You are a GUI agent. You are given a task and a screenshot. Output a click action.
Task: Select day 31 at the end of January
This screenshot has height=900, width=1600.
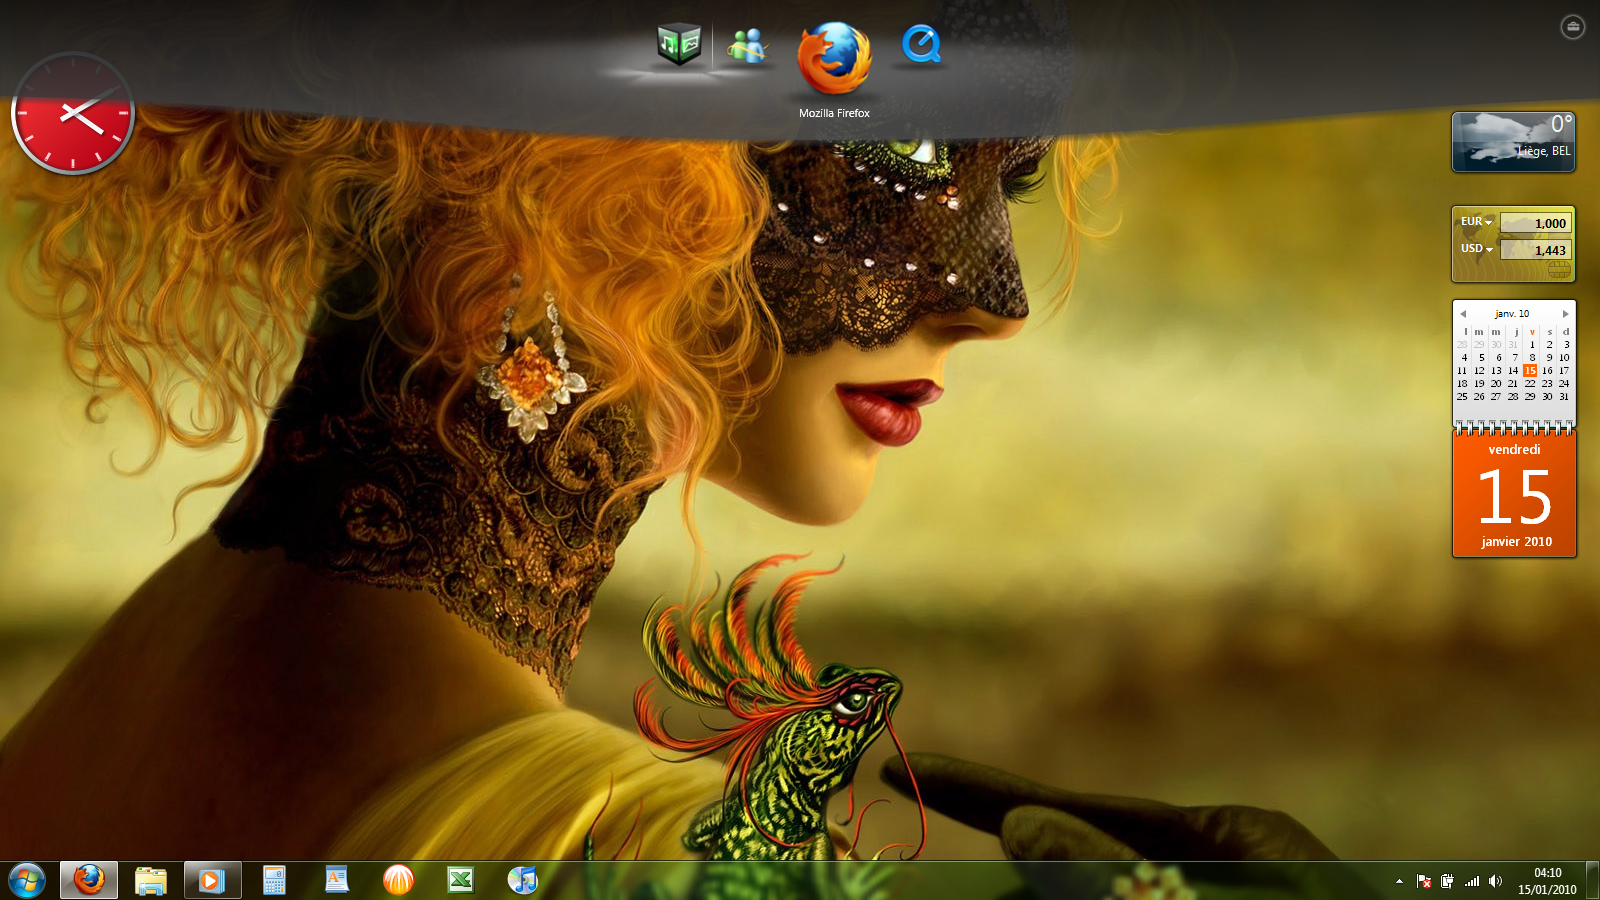tap(1564, 397)
